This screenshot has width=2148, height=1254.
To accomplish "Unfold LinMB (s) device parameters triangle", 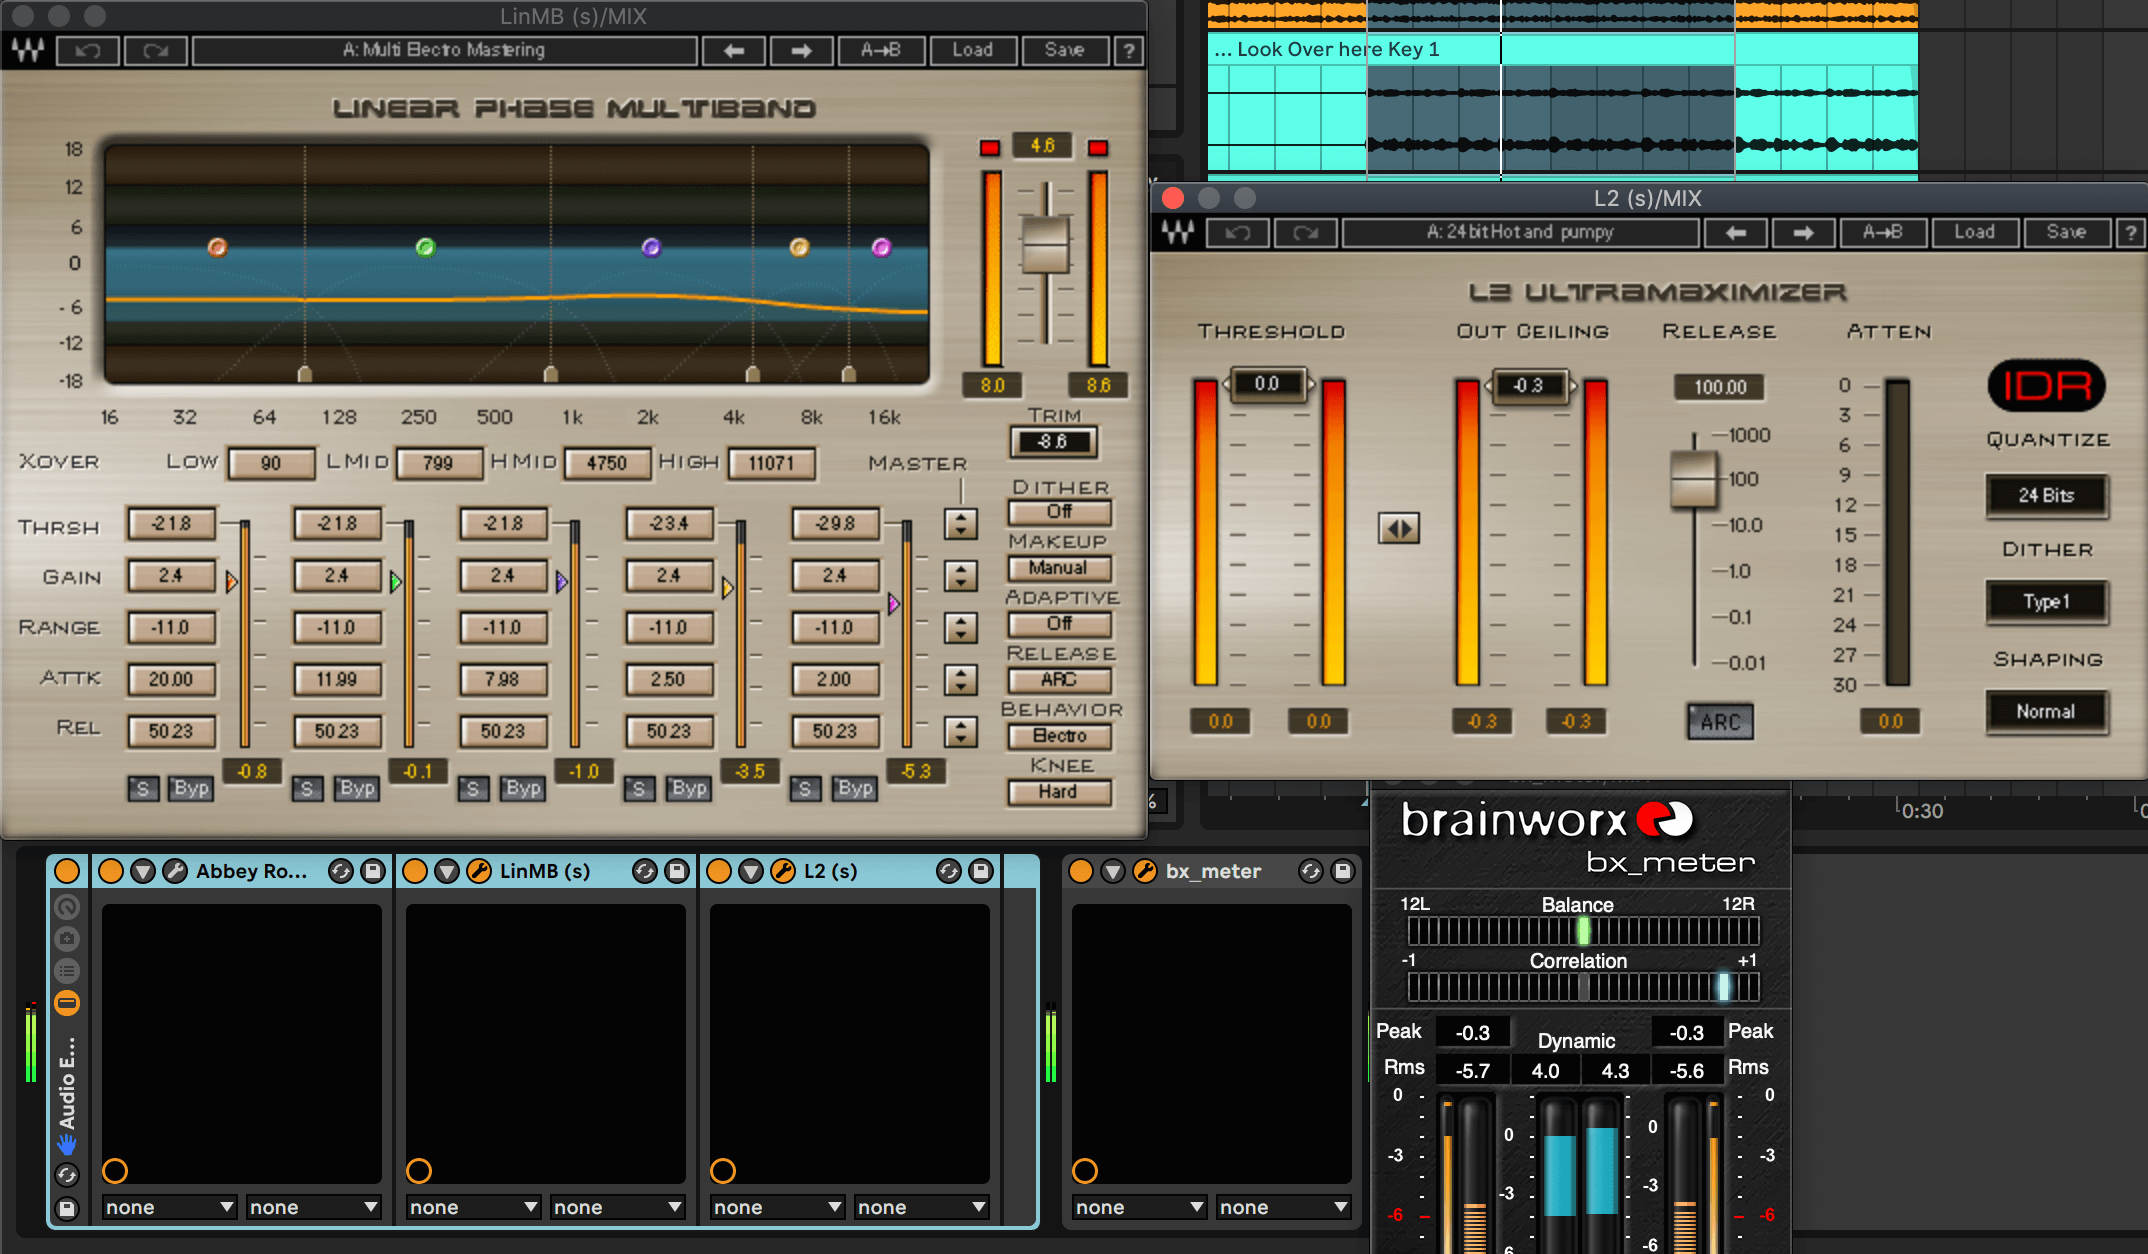I will [447, 871].
